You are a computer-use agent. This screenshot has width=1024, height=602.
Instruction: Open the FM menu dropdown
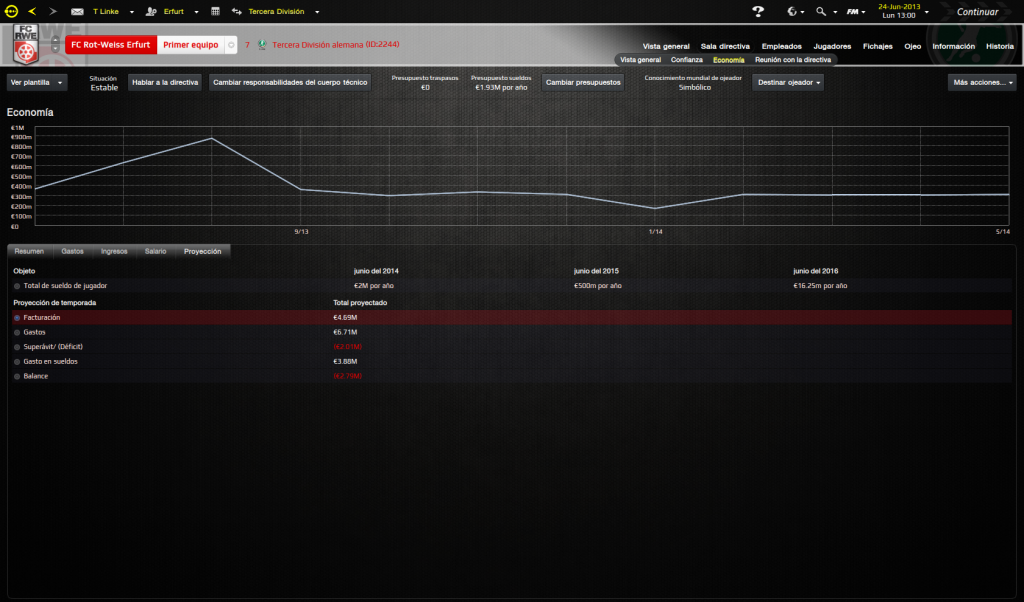[856, 12]
